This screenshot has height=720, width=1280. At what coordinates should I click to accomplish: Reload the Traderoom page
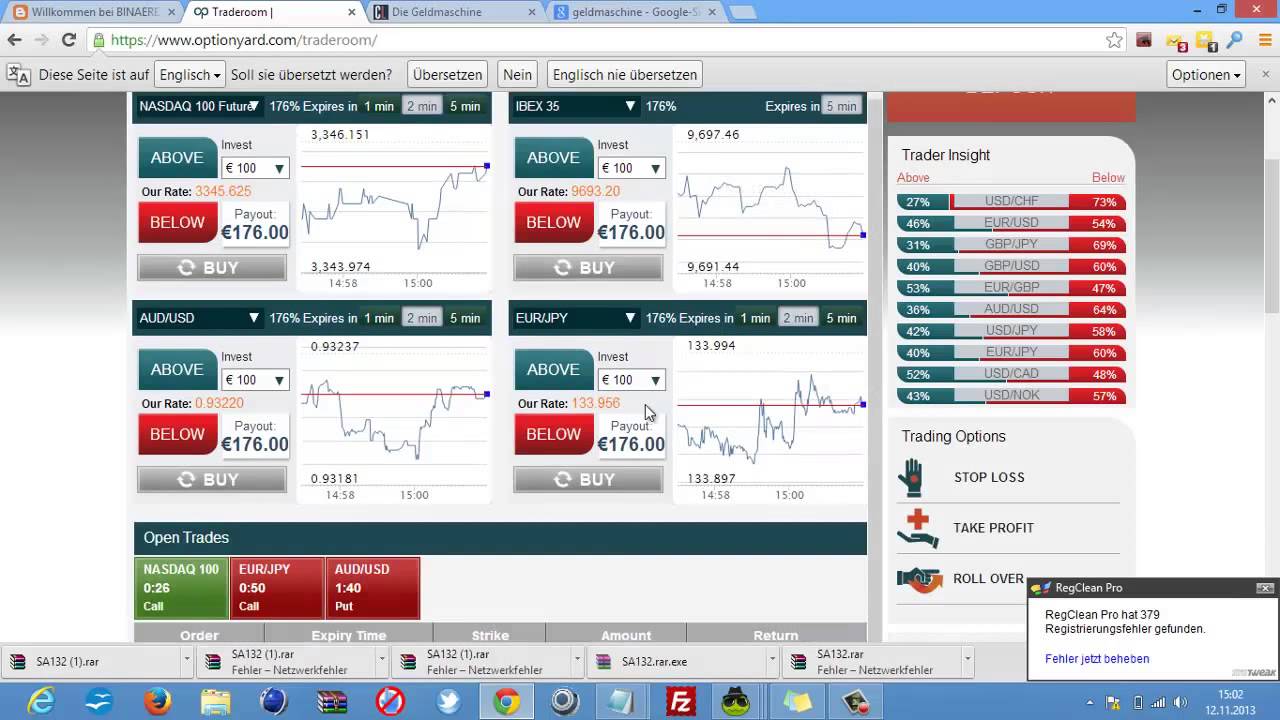click(68, 40)
